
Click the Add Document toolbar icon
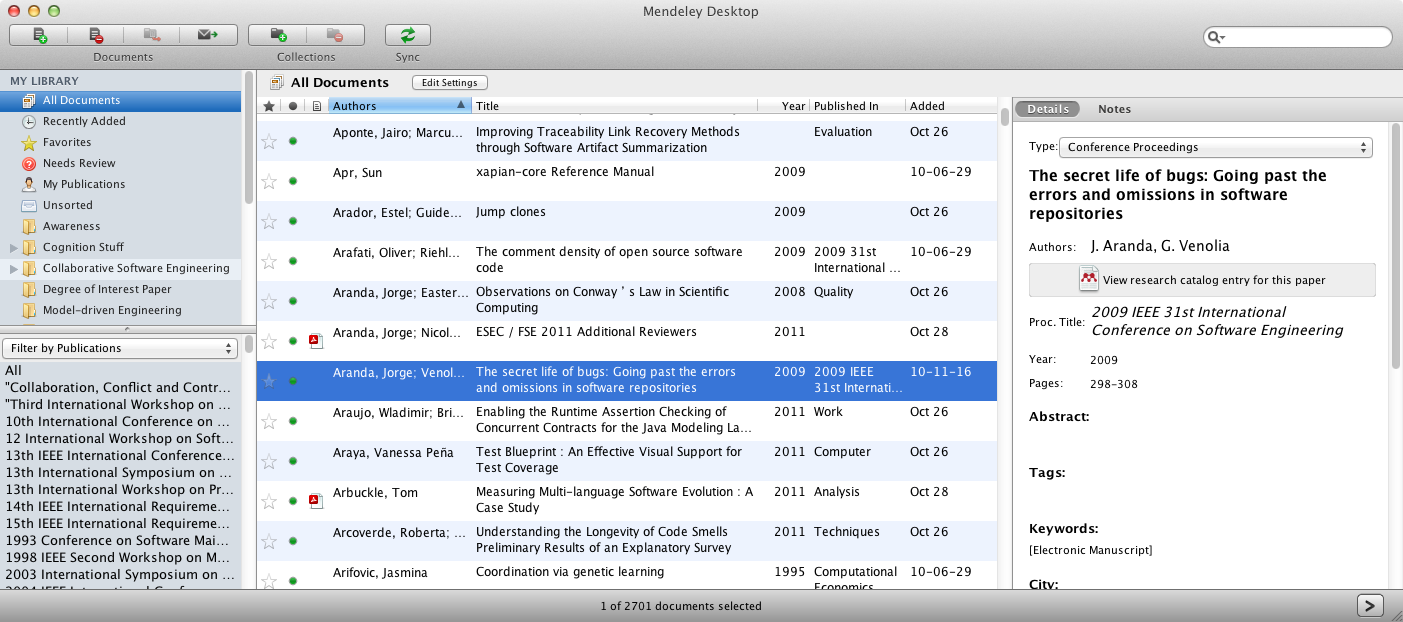(x=39, y=36)
